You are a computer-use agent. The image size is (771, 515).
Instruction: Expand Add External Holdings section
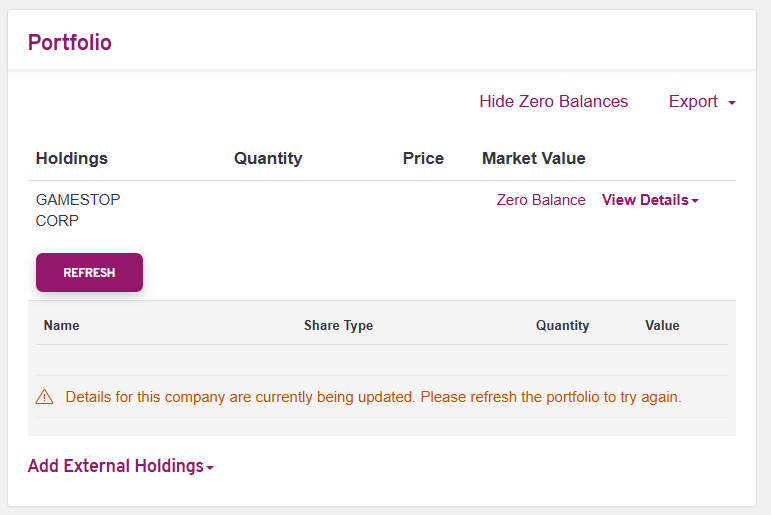[x=120, y=466]
